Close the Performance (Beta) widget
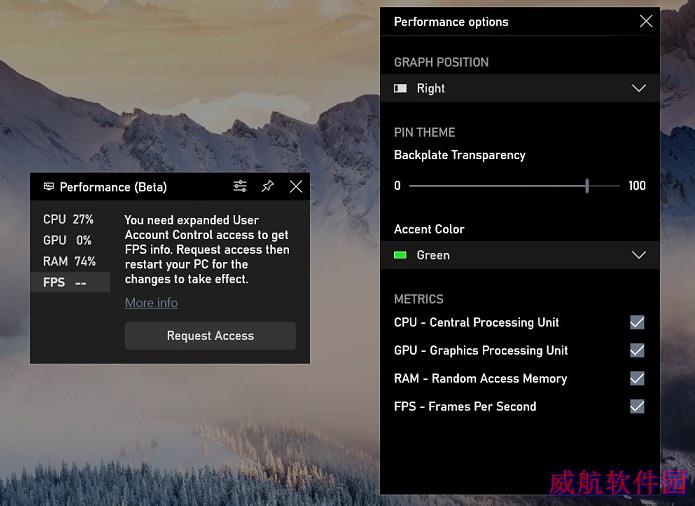The width and height of the screenshot is (695, 506). coord(296,186)
